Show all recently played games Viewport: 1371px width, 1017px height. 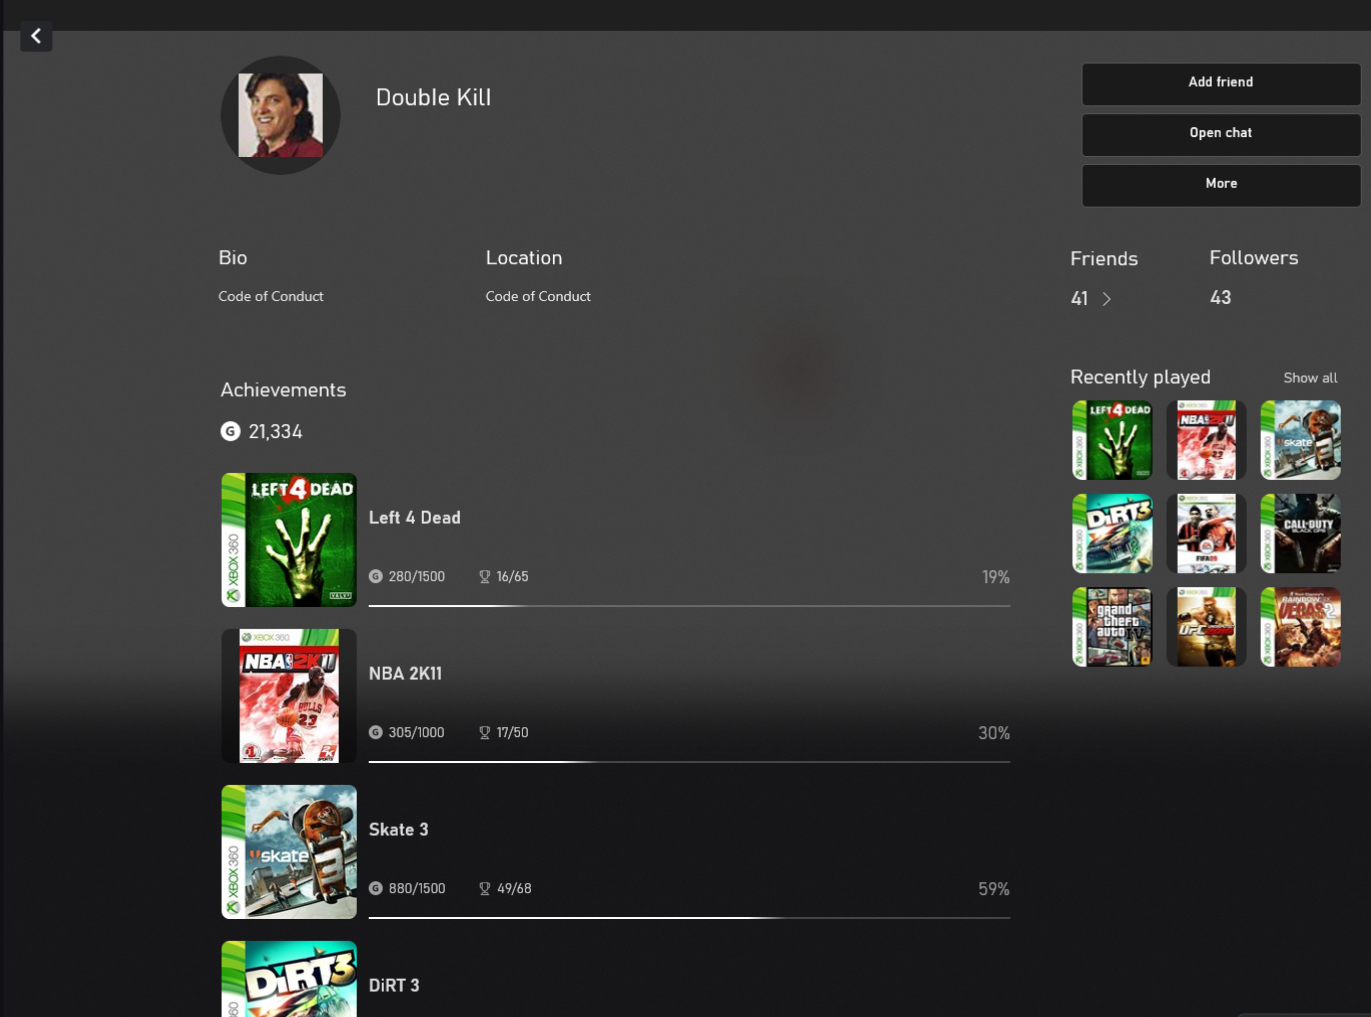[x=1310, y=378]
